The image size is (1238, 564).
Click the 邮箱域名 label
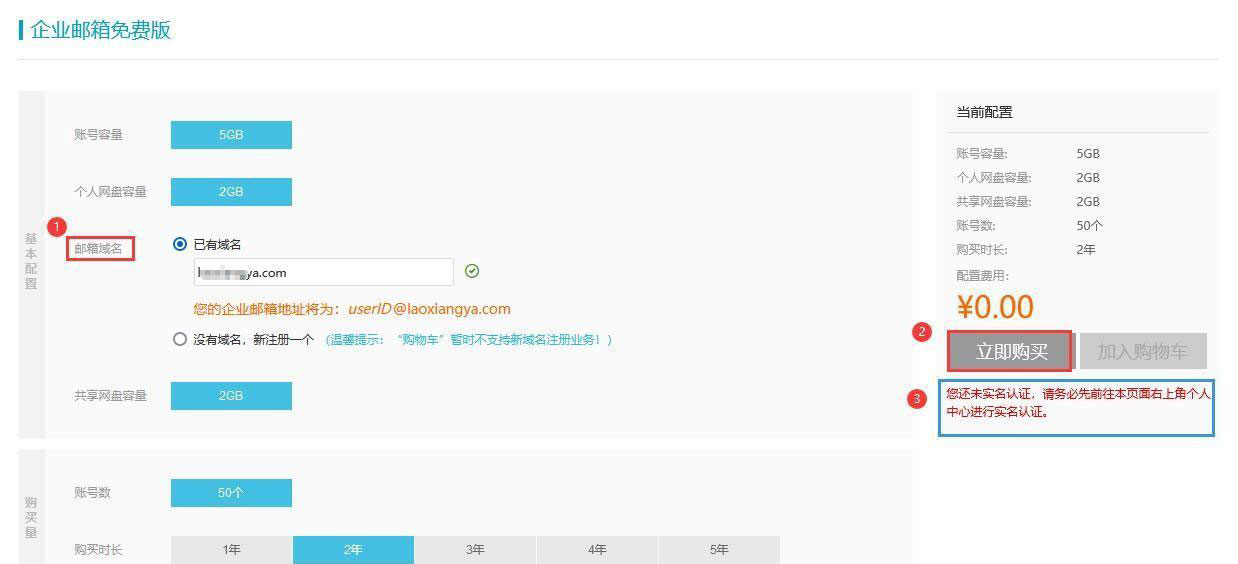click(x=99, y=248)
